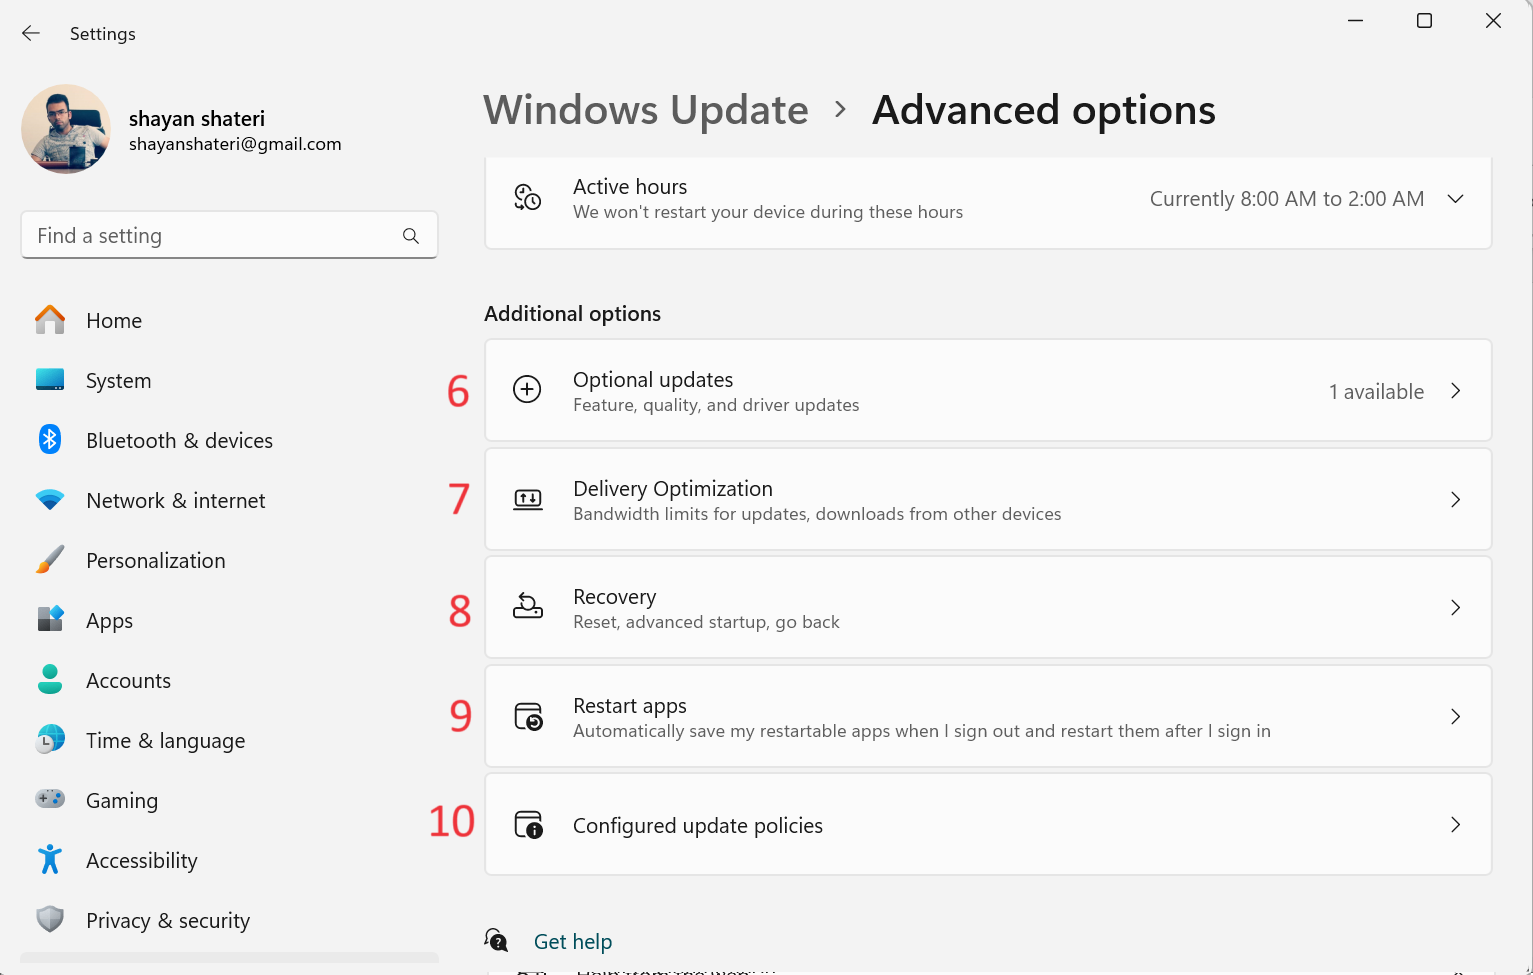Viewport: 1533px width, 975px height.
Task: Open the Apps settings category
Action: 110,621
